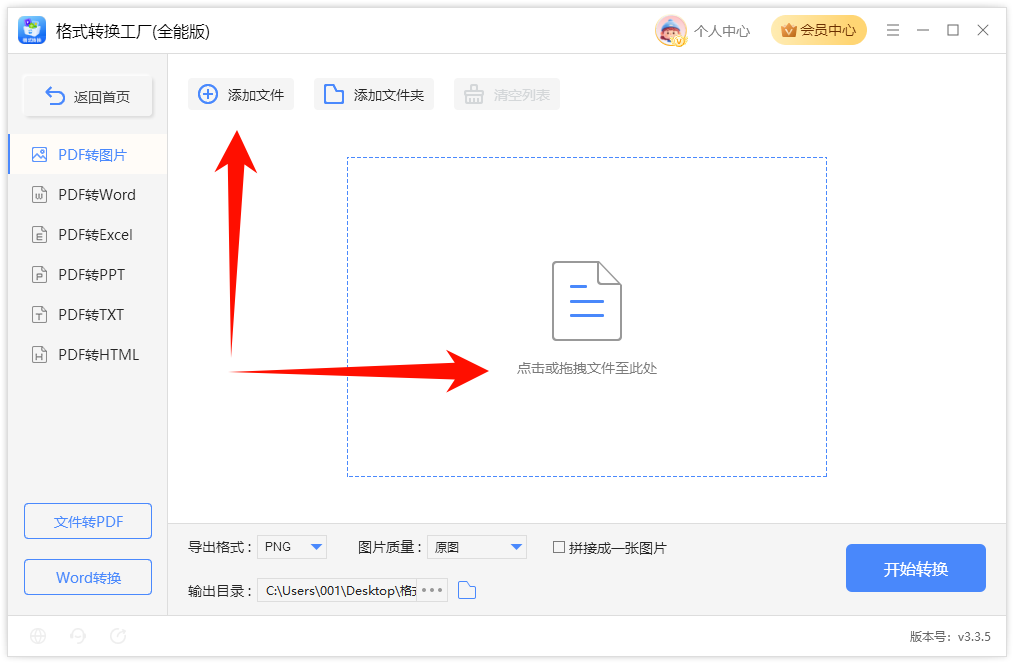Select PDF转HTML in sidebar
The width and height of the screenshot is (1014, 664).
coord(88,355)
